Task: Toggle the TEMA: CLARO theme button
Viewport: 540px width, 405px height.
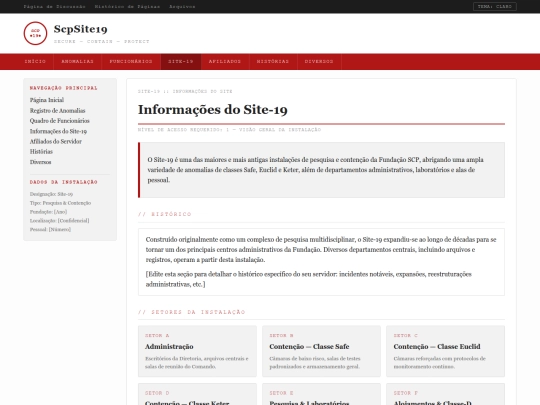Action: tap(495, 7)
